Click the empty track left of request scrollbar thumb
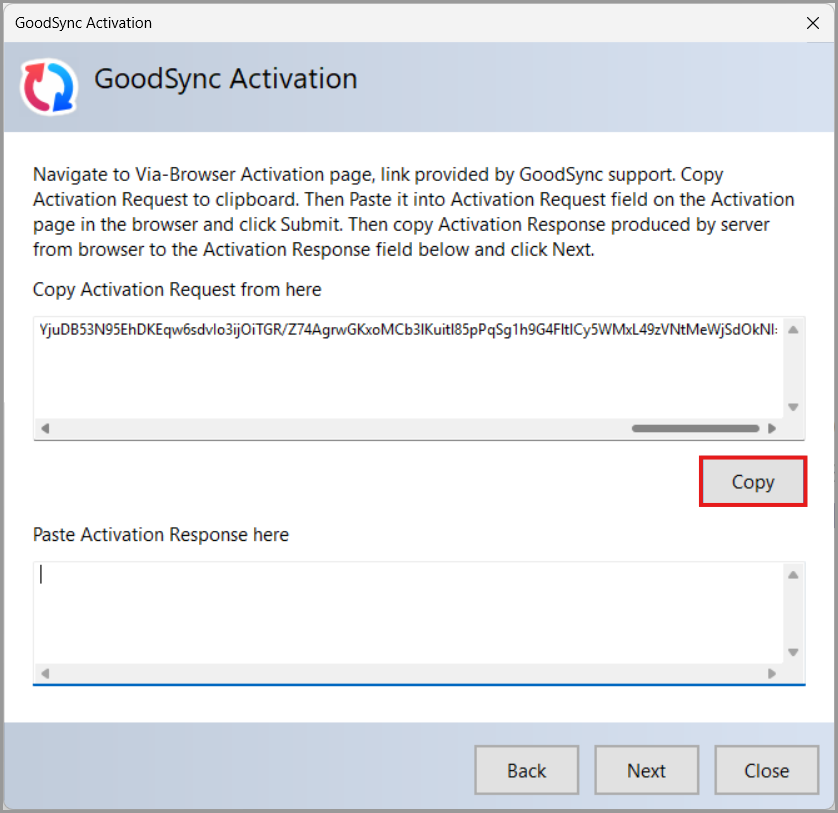This screenshot has height=813, width=838. (342, 428)
